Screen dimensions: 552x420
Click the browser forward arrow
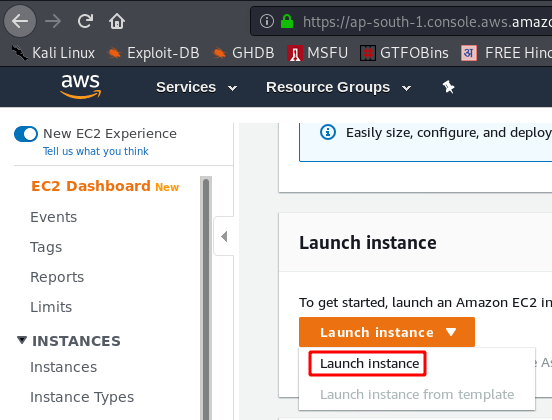(53, 21)
